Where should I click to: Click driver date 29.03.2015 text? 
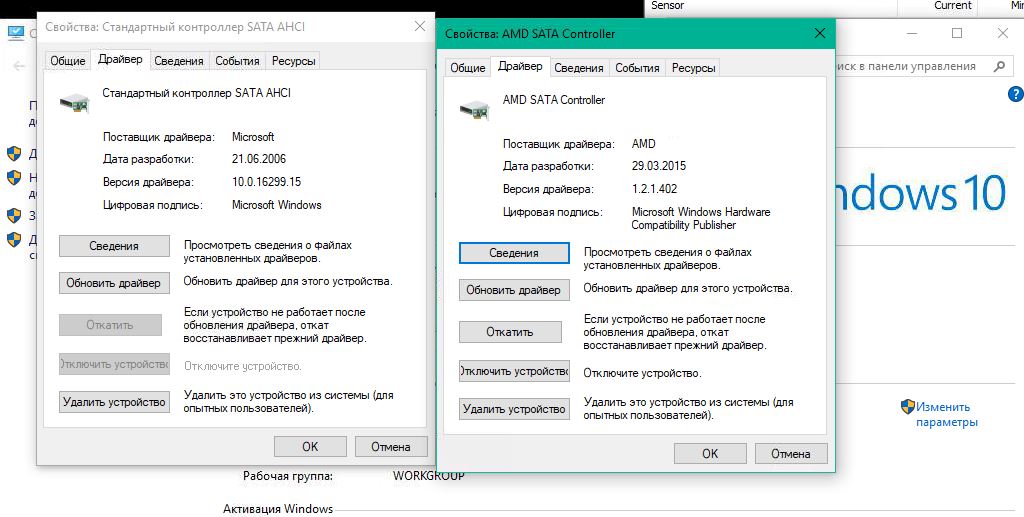(x=659, y=166)
